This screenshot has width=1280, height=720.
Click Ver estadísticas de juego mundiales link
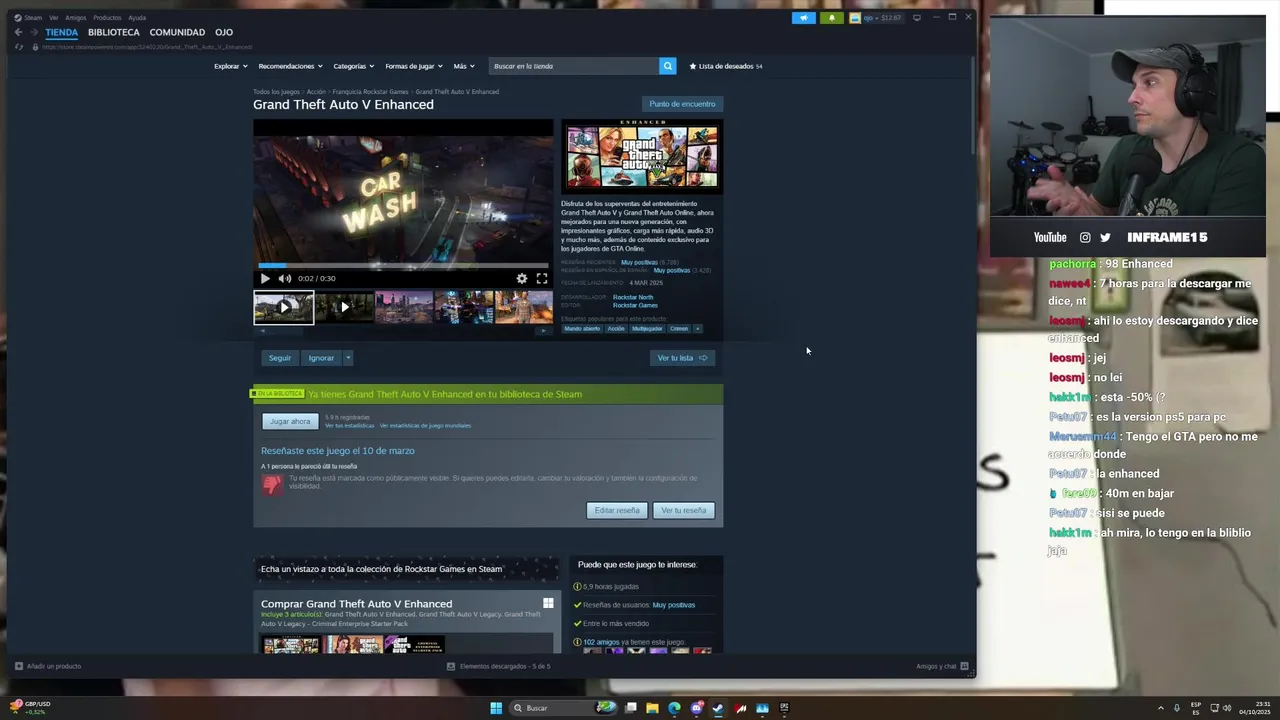(425, 426)
